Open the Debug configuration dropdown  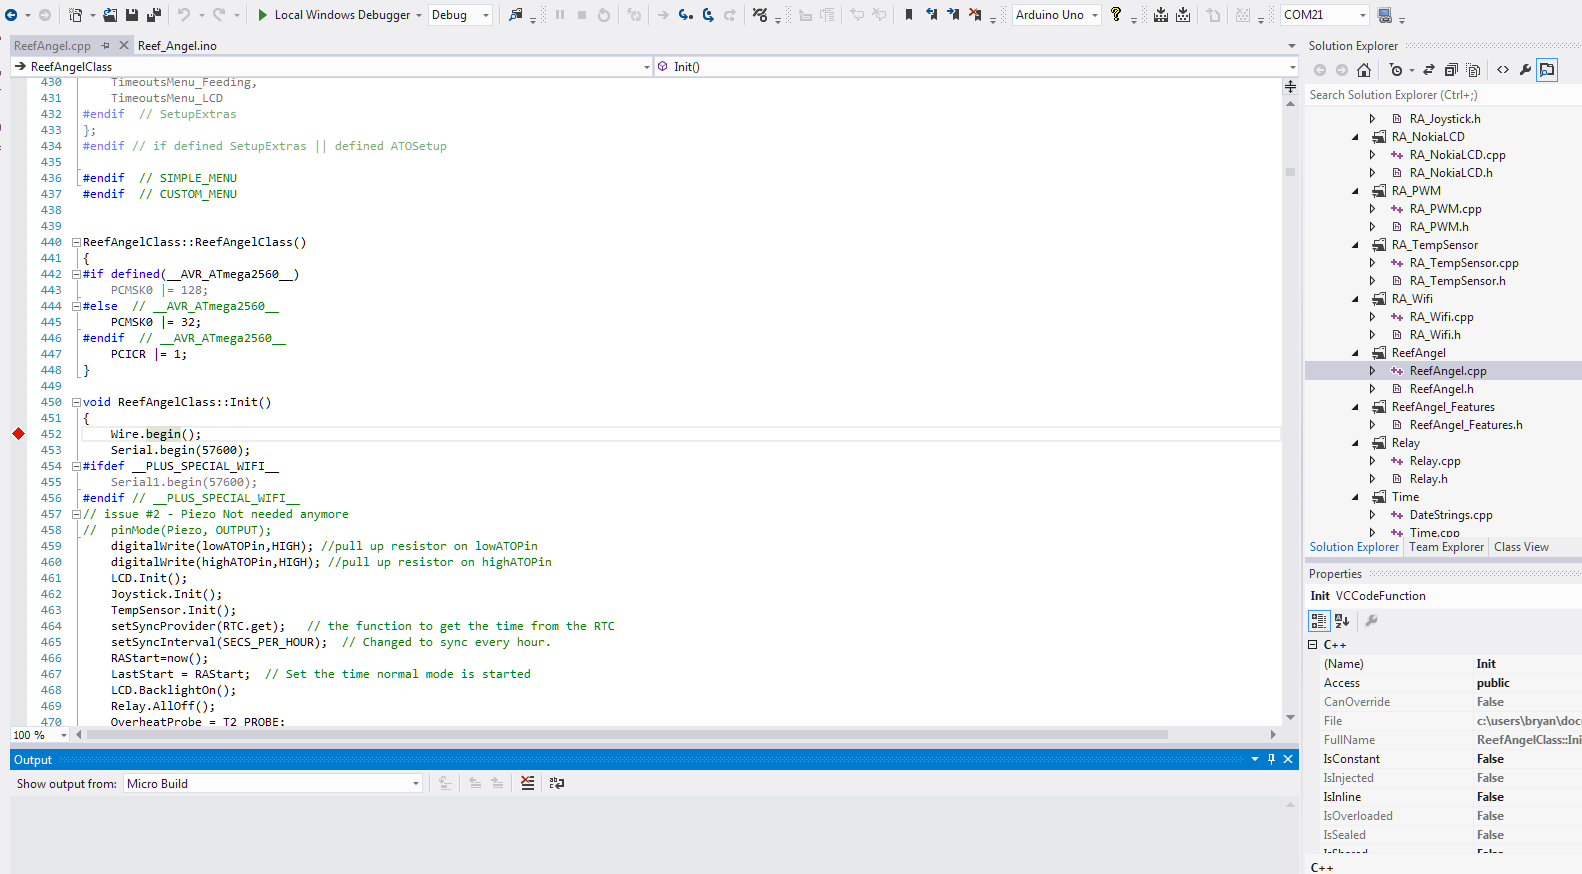461,15
